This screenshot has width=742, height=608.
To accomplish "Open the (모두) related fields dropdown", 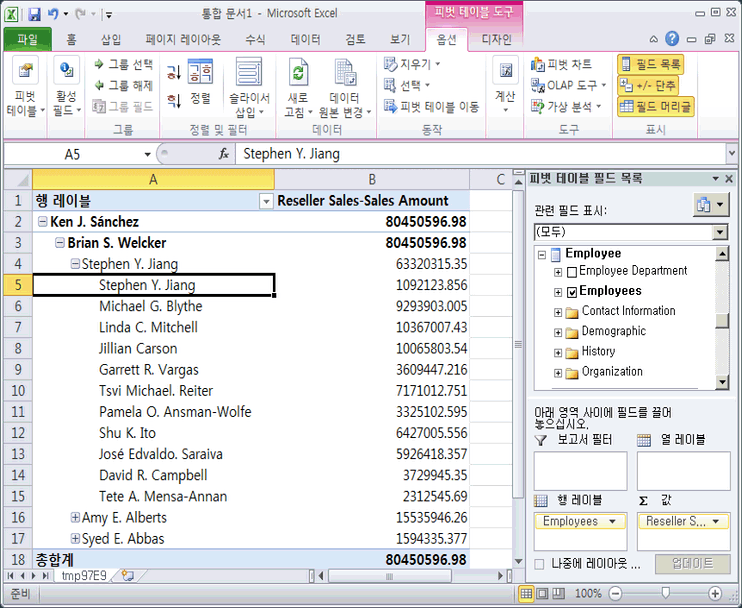I will coord(720,232).
